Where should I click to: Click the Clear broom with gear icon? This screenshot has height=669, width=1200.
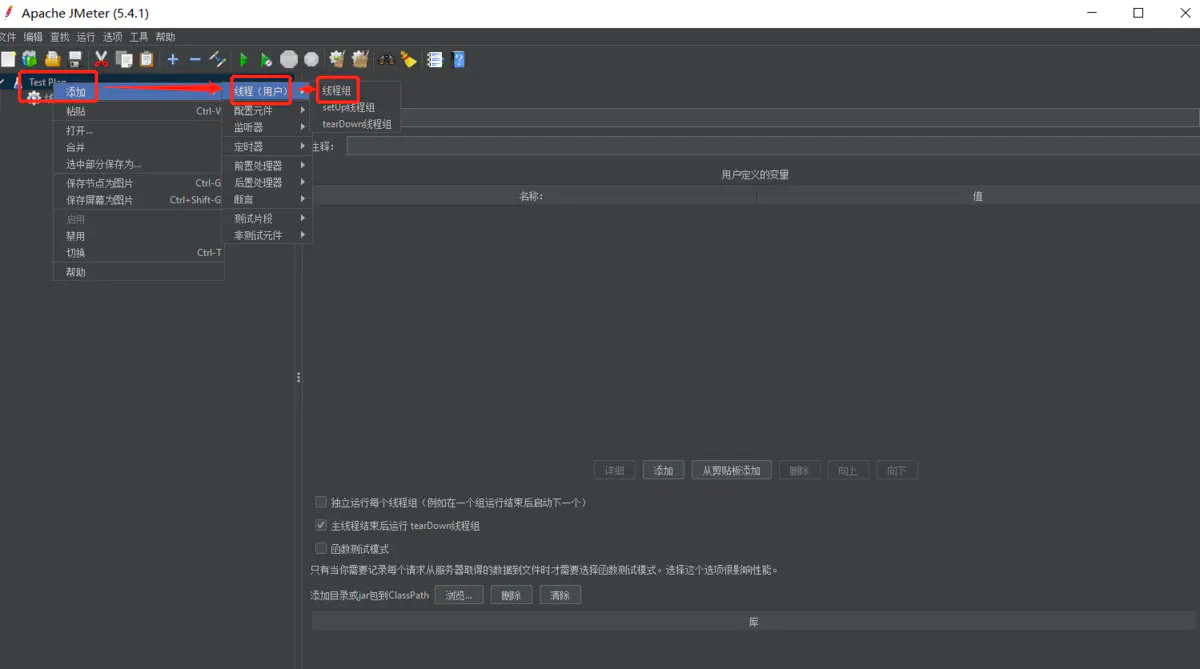click(337, 59)
